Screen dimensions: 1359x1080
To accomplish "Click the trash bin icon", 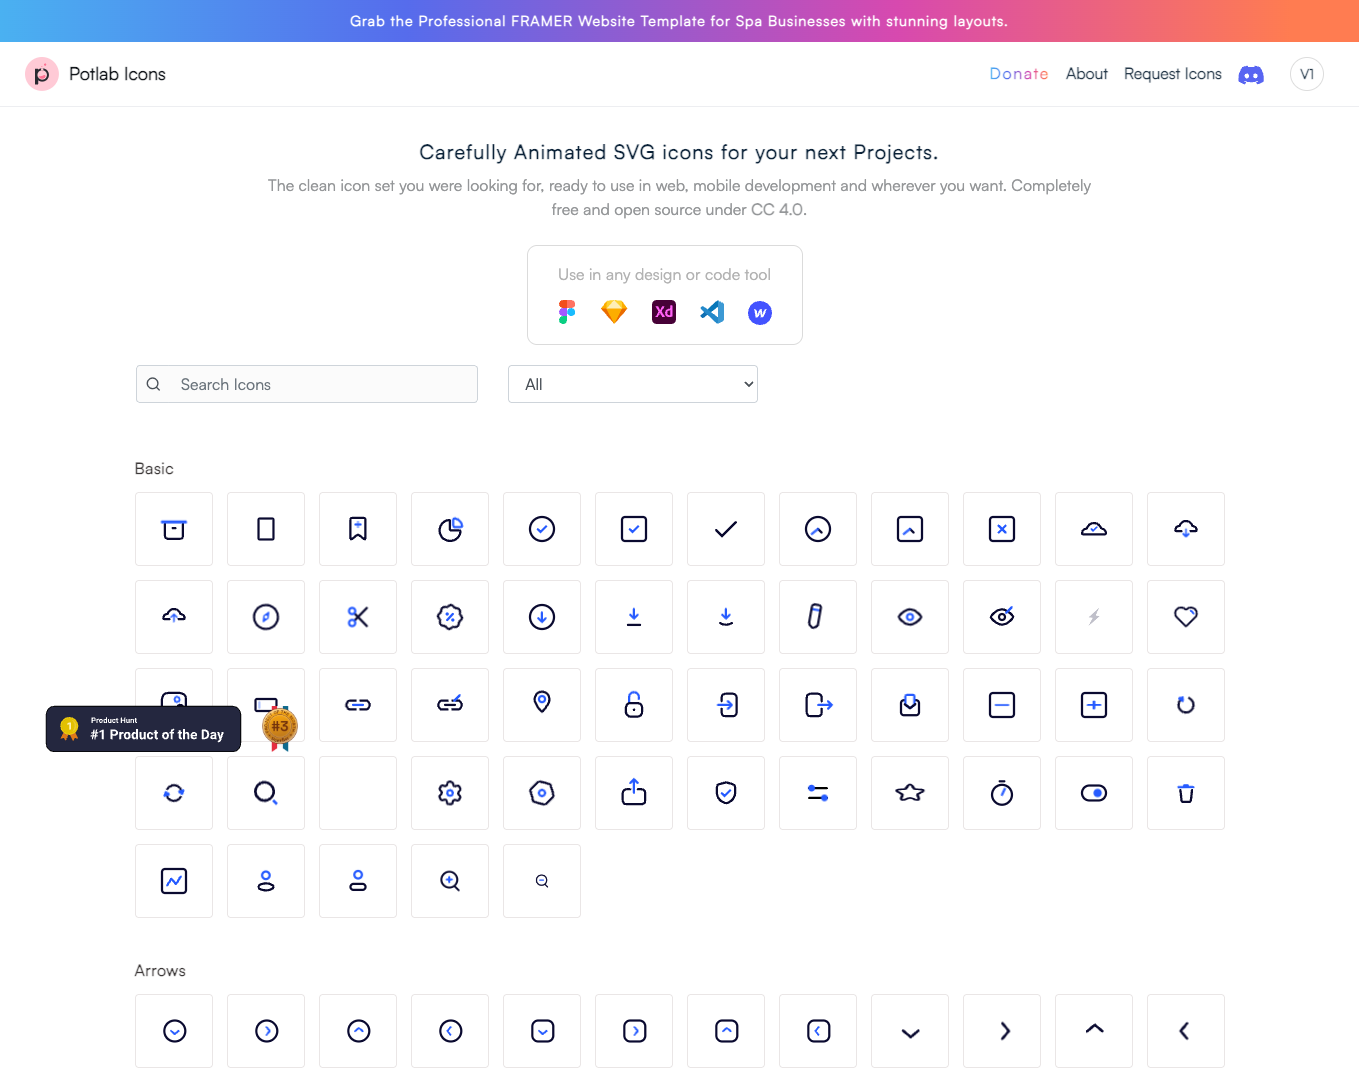I will click(1185, 793).
